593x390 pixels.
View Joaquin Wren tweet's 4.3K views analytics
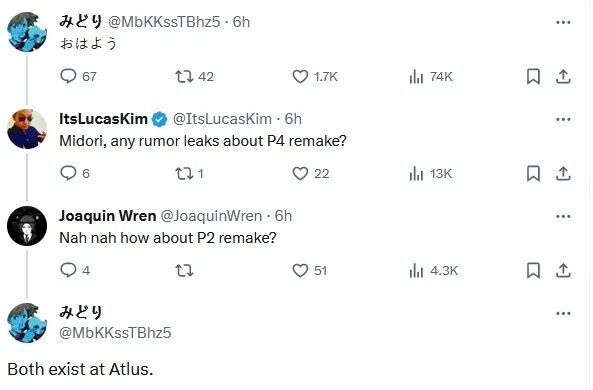(433, 270)
